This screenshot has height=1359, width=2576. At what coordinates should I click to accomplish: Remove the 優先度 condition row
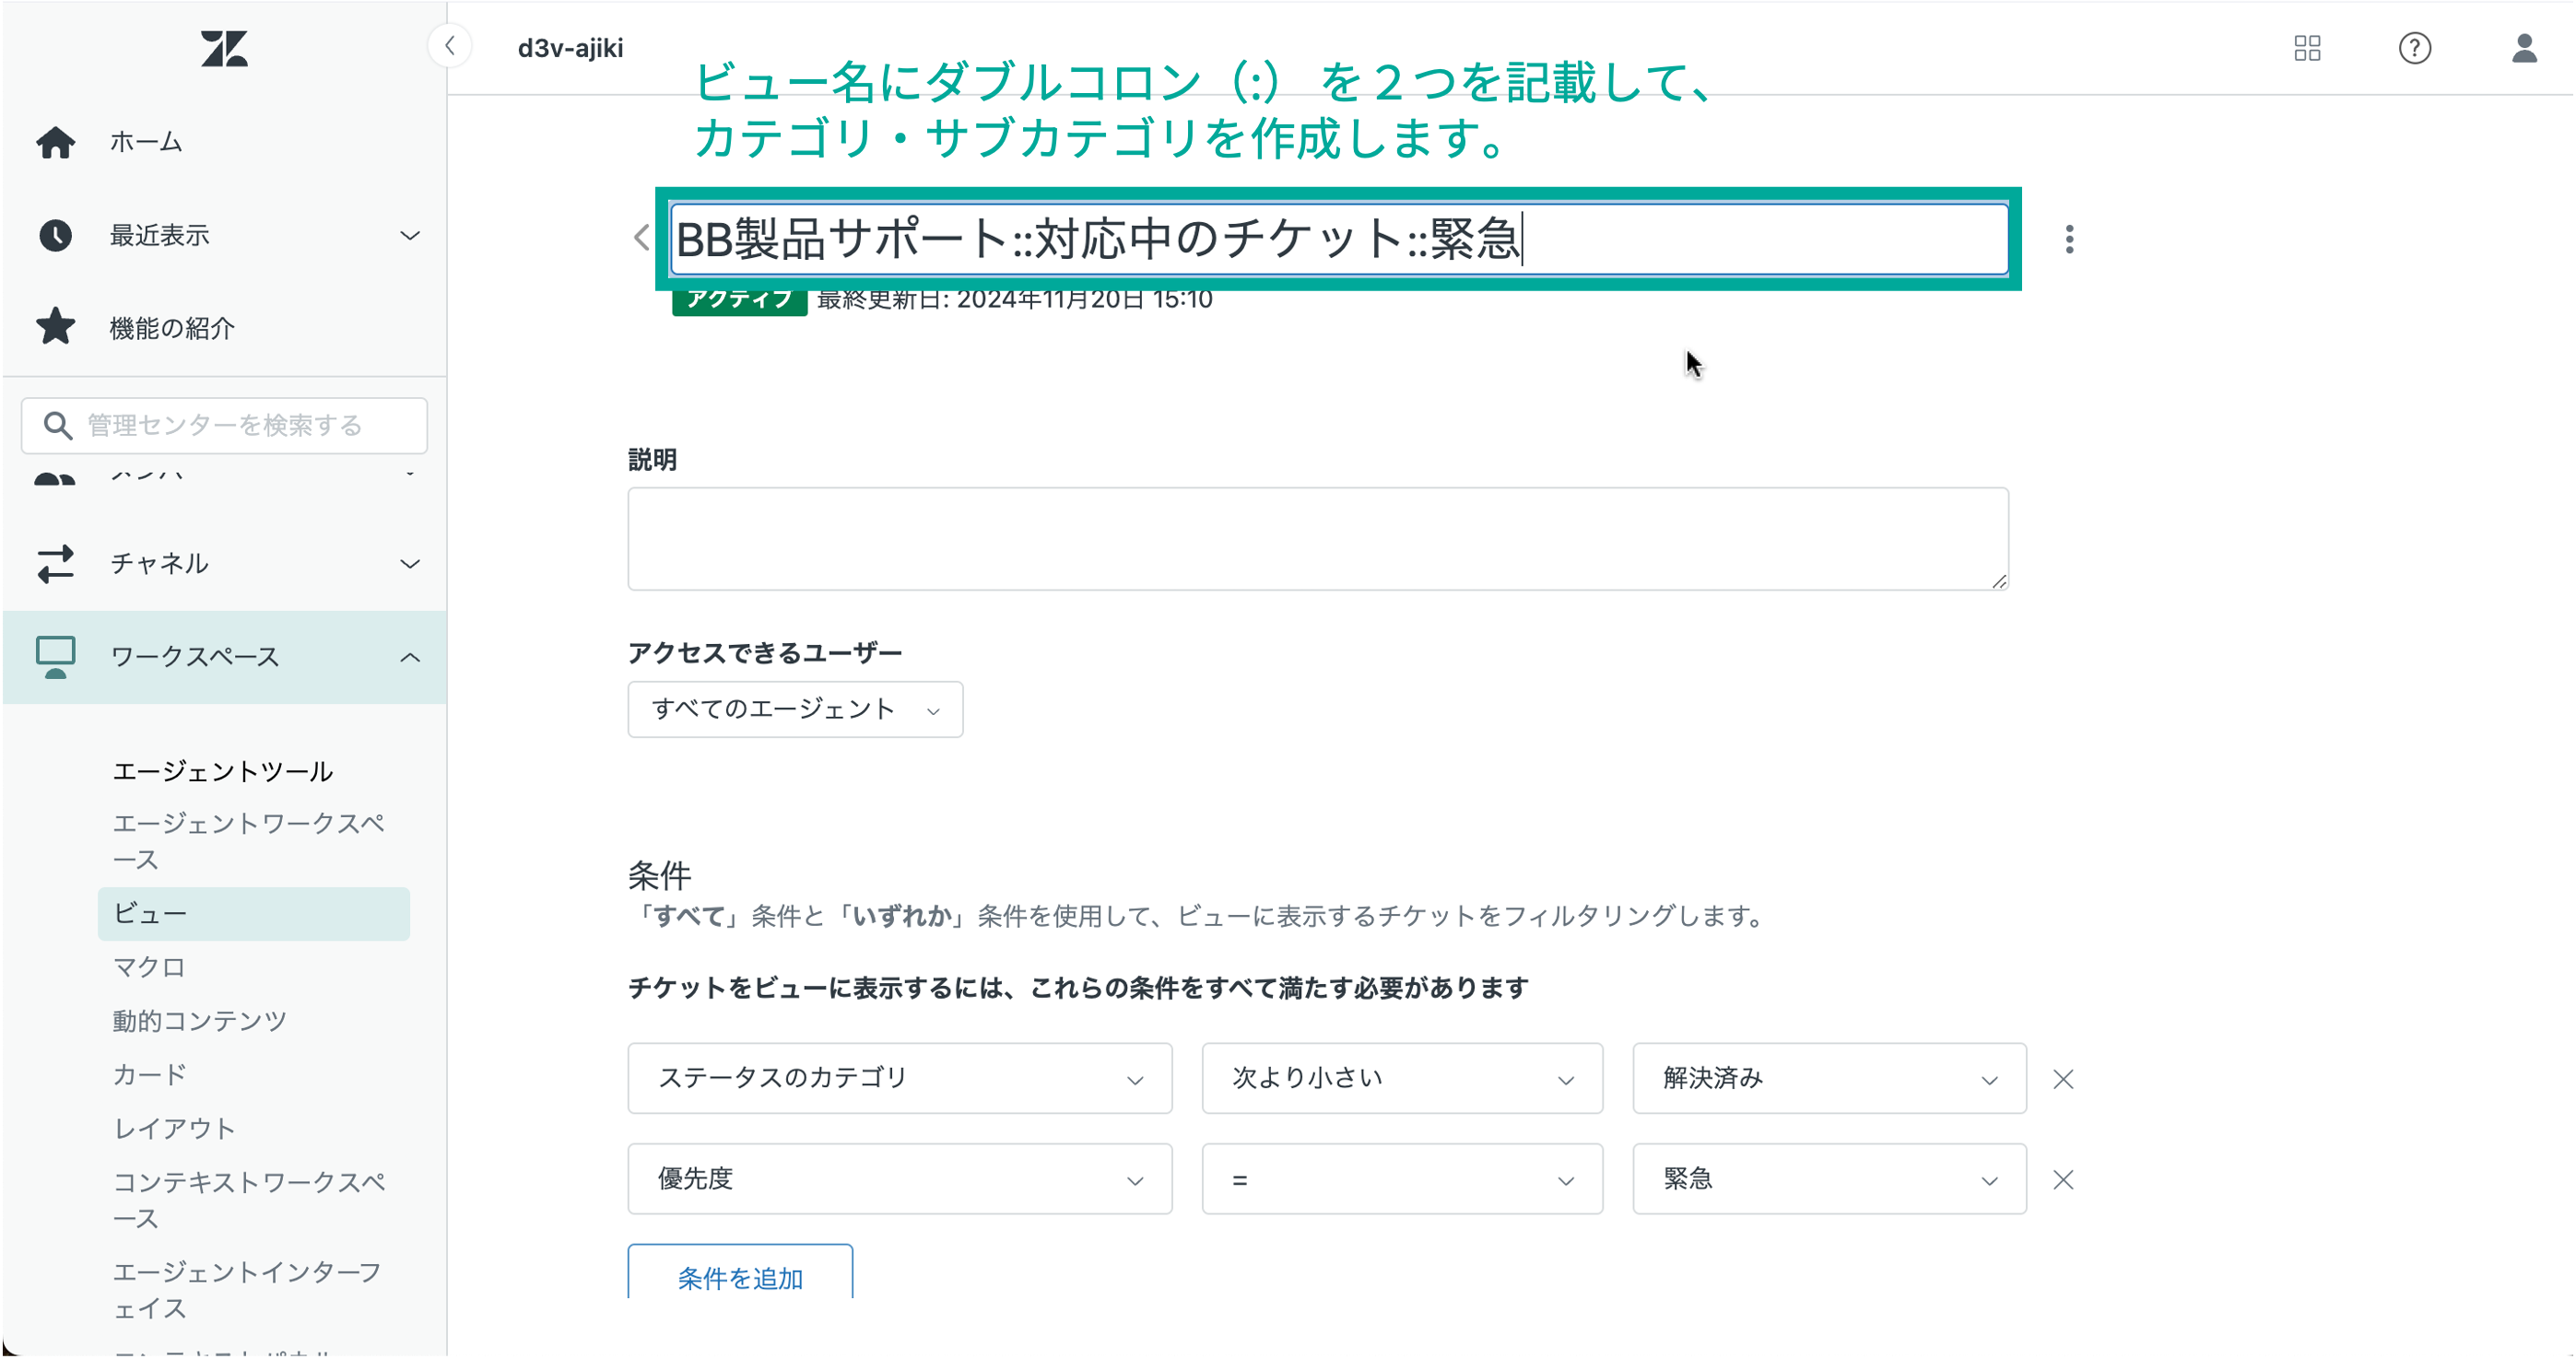click(x=2063, y=1180)
